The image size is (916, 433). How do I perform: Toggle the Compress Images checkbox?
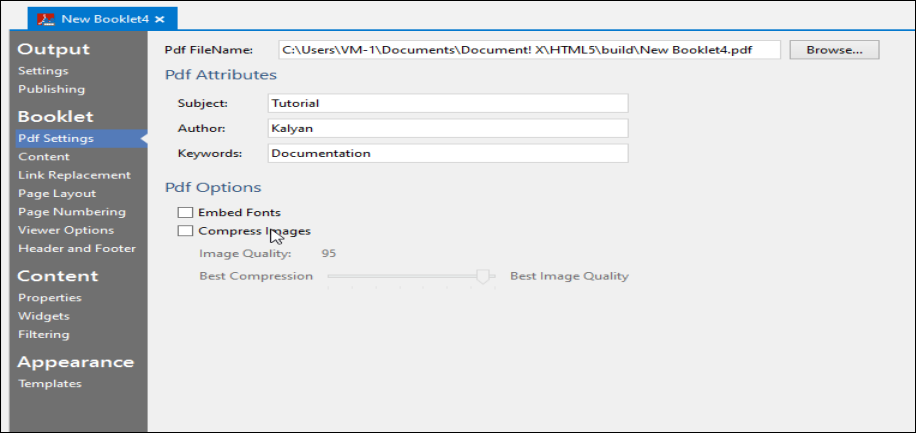[x=185, y=231]
